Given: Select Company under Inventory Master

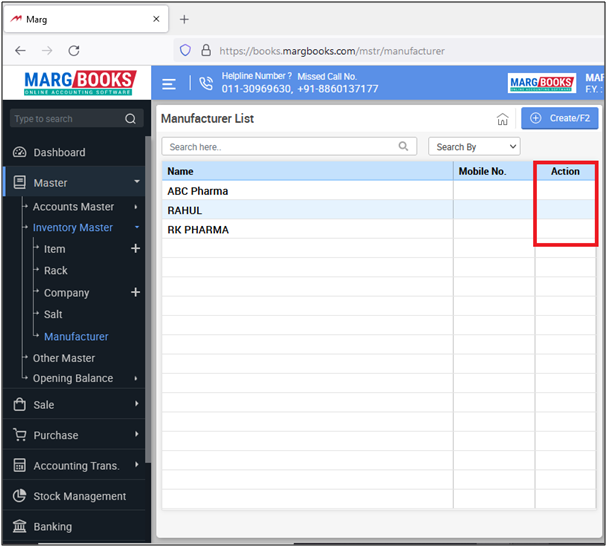Looking at the screenshot, I should pyautogui.click(x=66, y=293).
